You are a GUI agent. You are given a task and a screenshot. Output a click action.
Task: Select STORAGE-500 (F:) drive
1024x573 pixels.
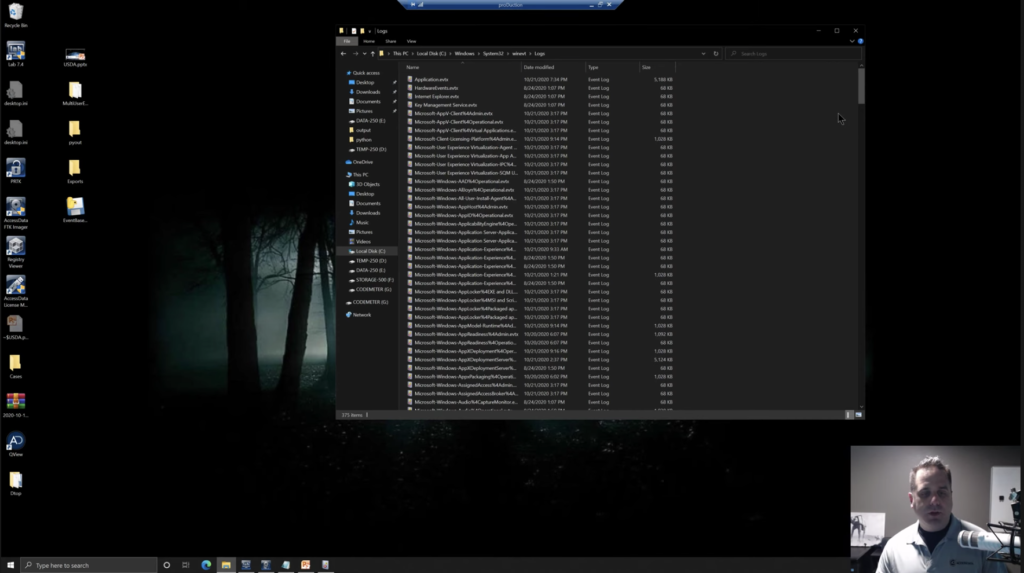point(374,280)
